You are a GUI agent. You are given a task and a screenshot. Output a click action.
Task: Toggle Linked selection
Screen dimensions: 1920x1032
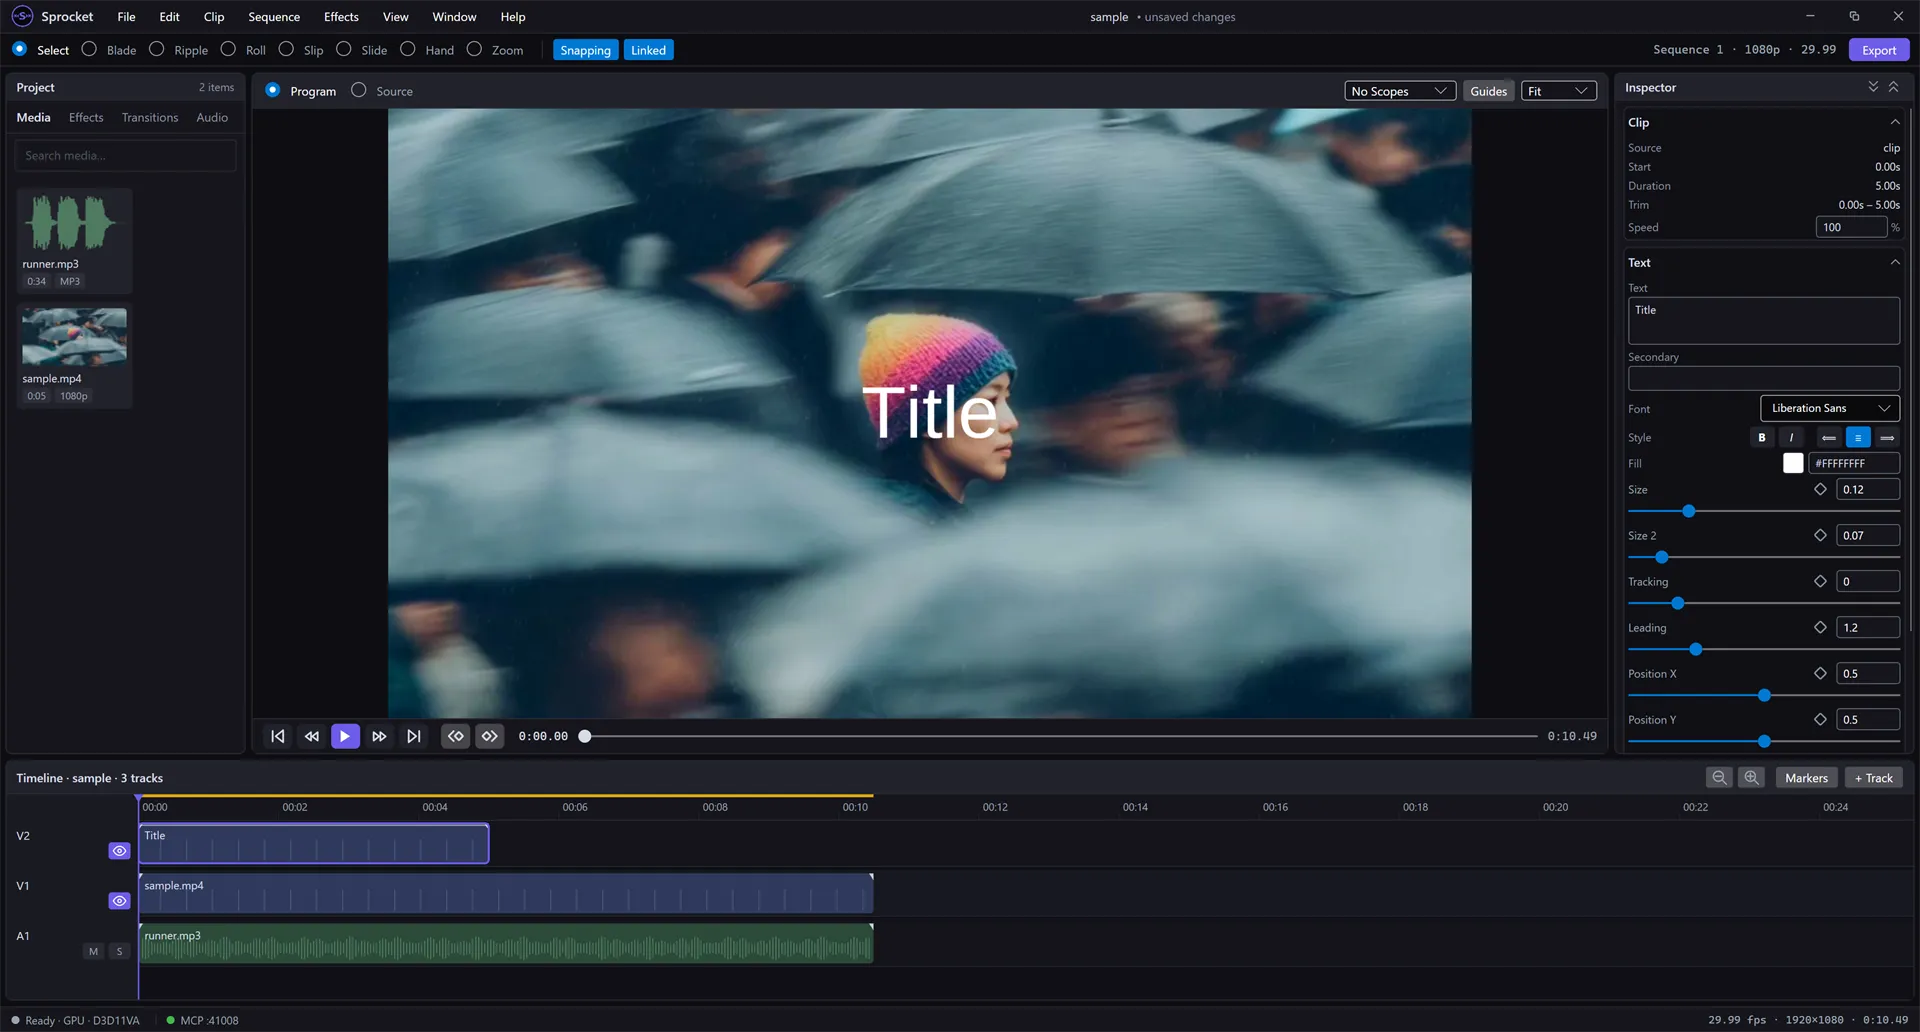(x=648, y=50)
